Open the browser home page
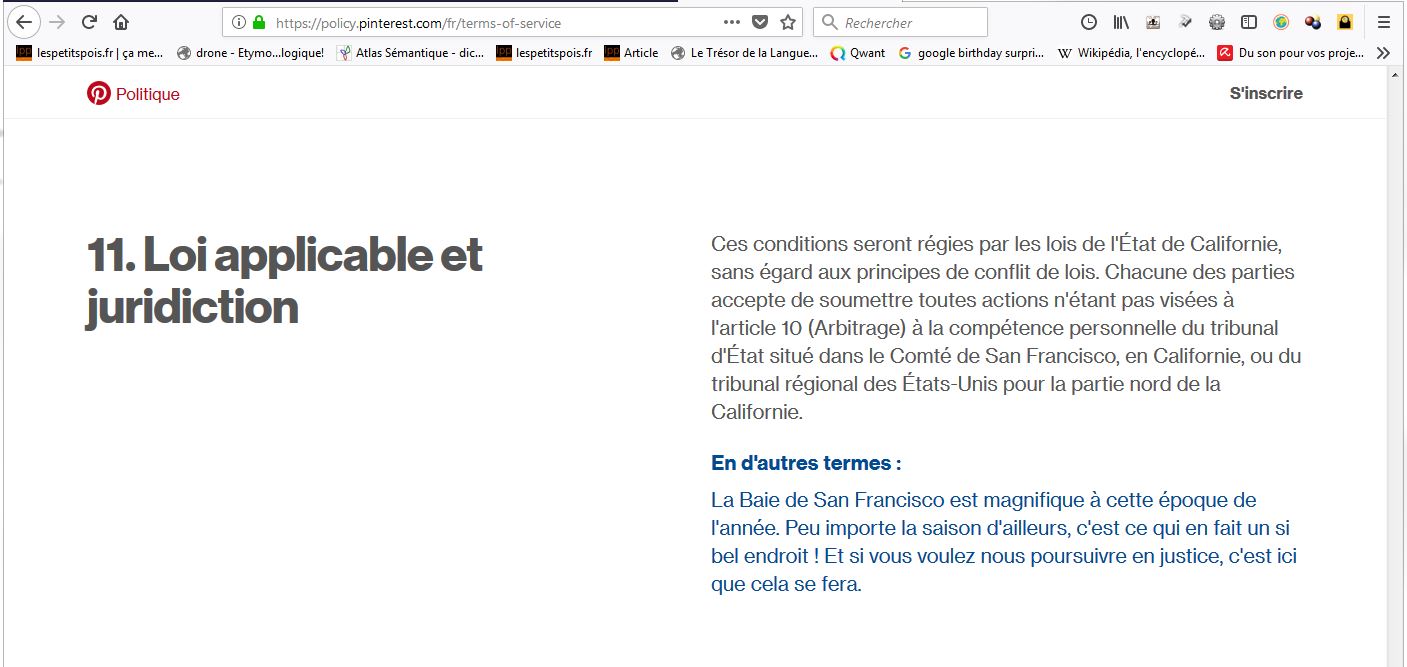1407x667 pixels. pyautogui.click(x=121, y=22)
